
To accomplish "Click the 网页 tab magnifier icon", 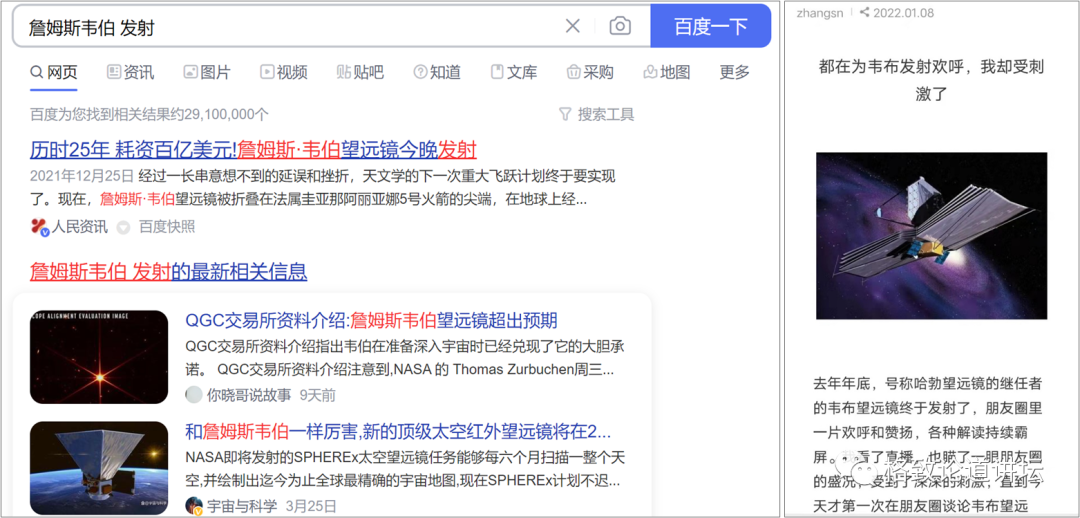I will click(37, 72).
